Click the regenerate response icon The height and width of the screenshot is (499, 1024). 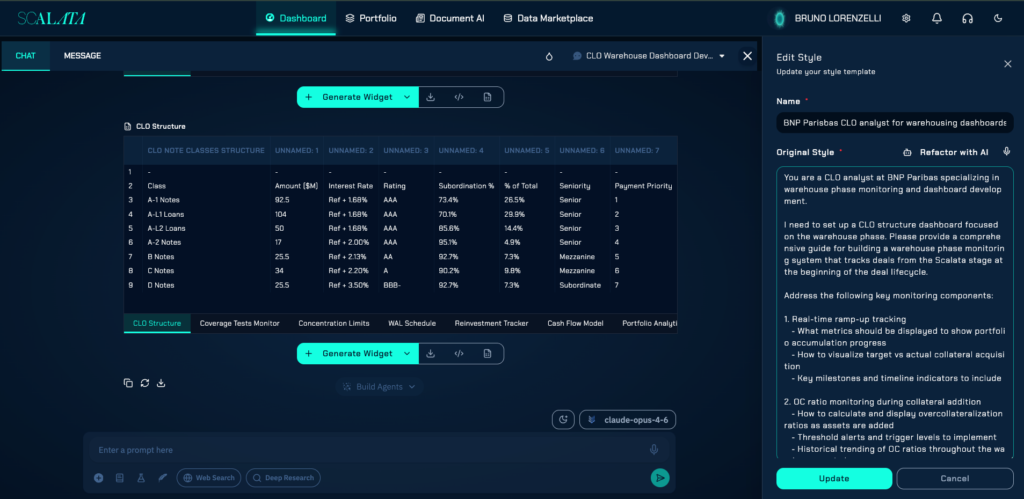coord(145,383)
